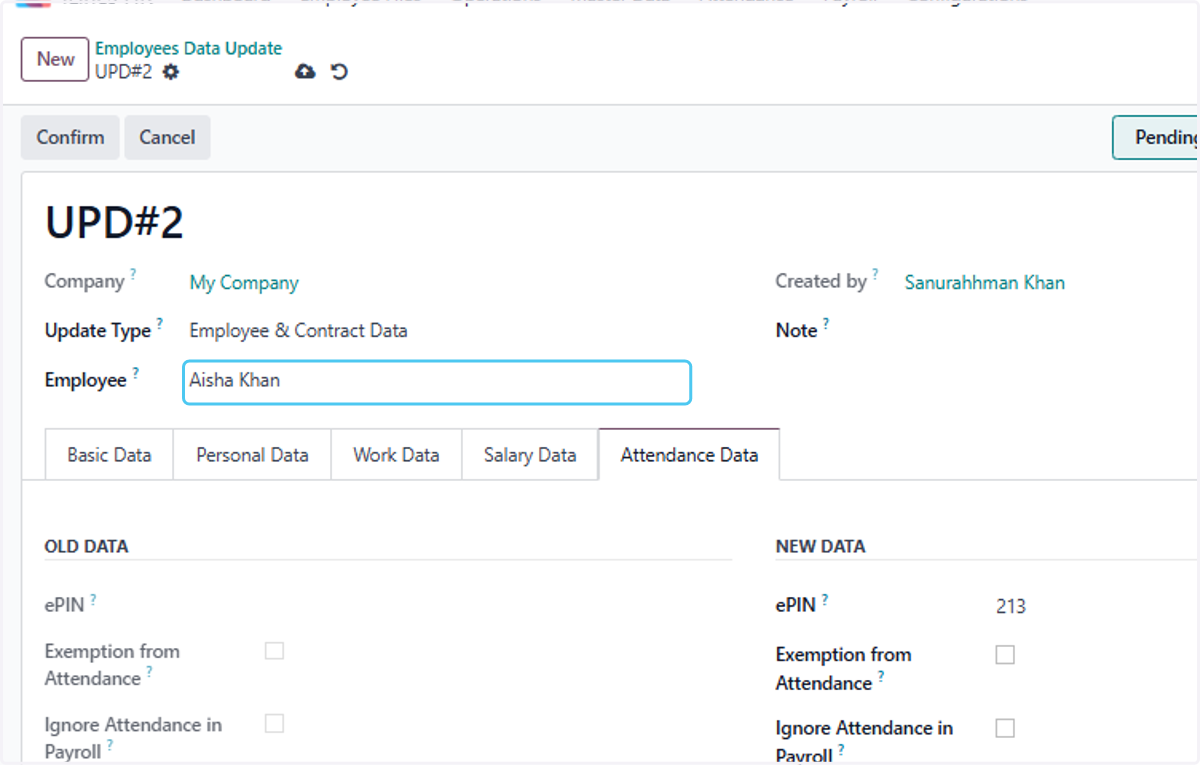Screen dimensions: 1200x765
Task: Show help tooltip next to Note label
Action: [826, 323]
